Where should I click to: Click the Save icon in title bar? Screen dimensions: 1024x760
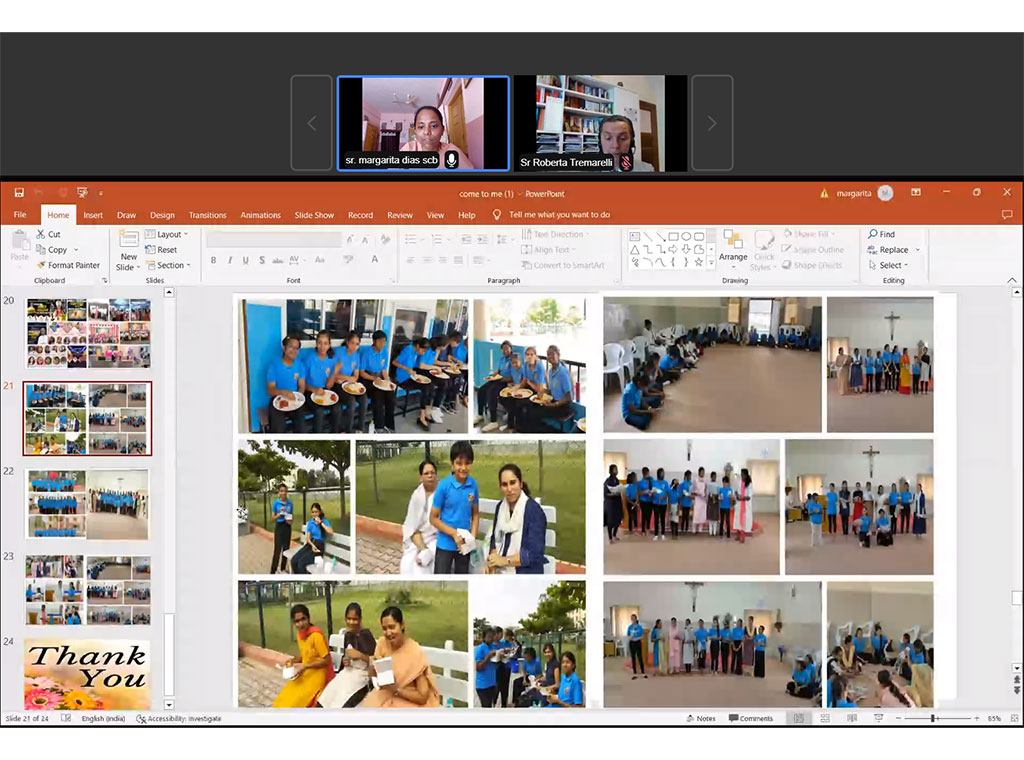point(19,193)
